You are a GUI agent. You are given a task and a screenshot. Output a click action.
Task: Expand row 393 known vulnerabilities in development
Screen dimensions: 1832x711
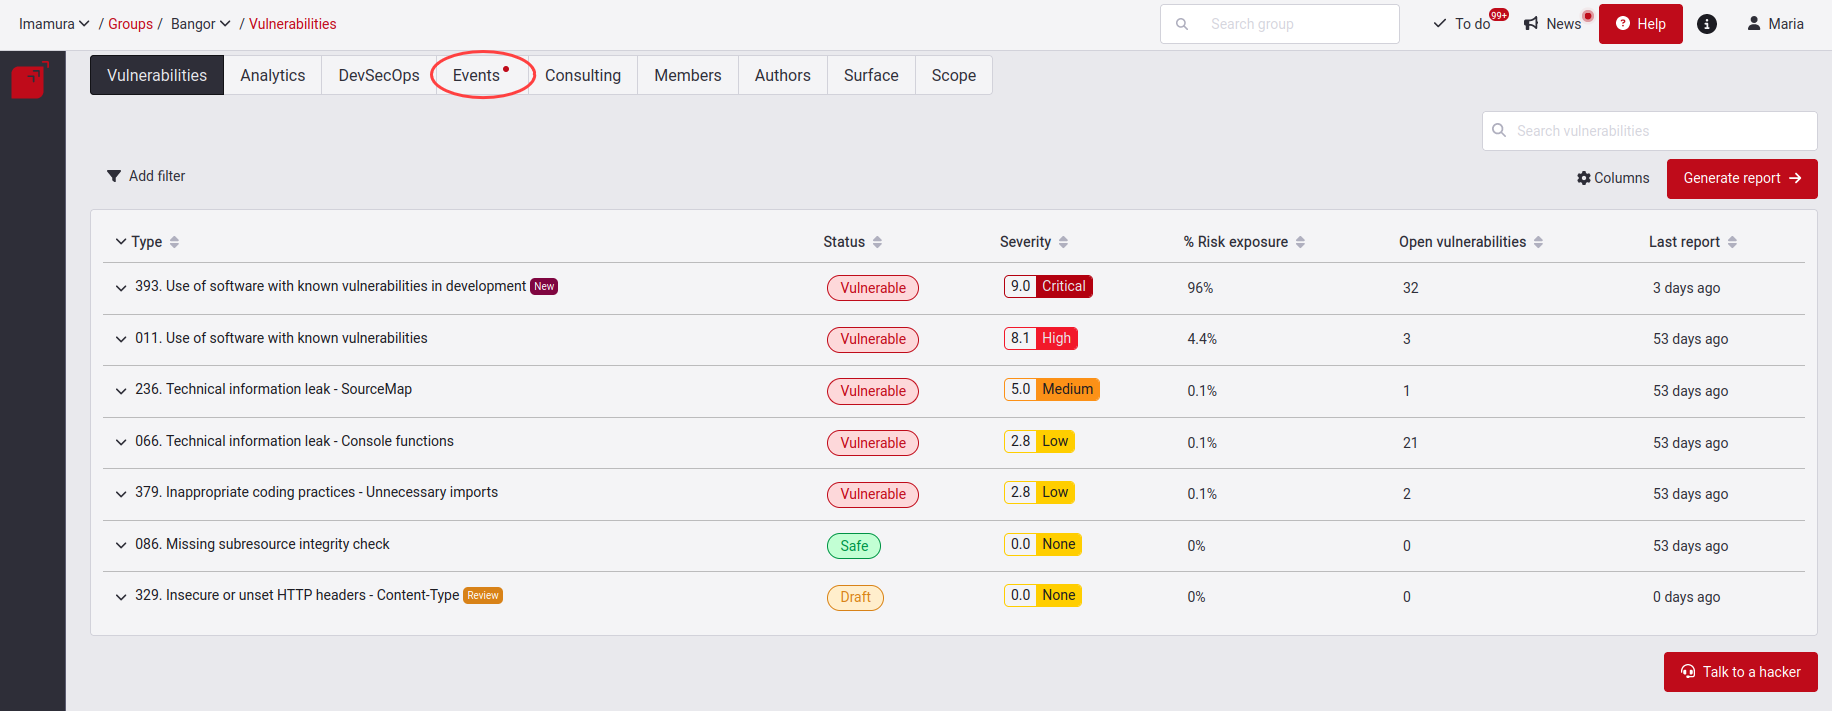[x=121, y=288]
